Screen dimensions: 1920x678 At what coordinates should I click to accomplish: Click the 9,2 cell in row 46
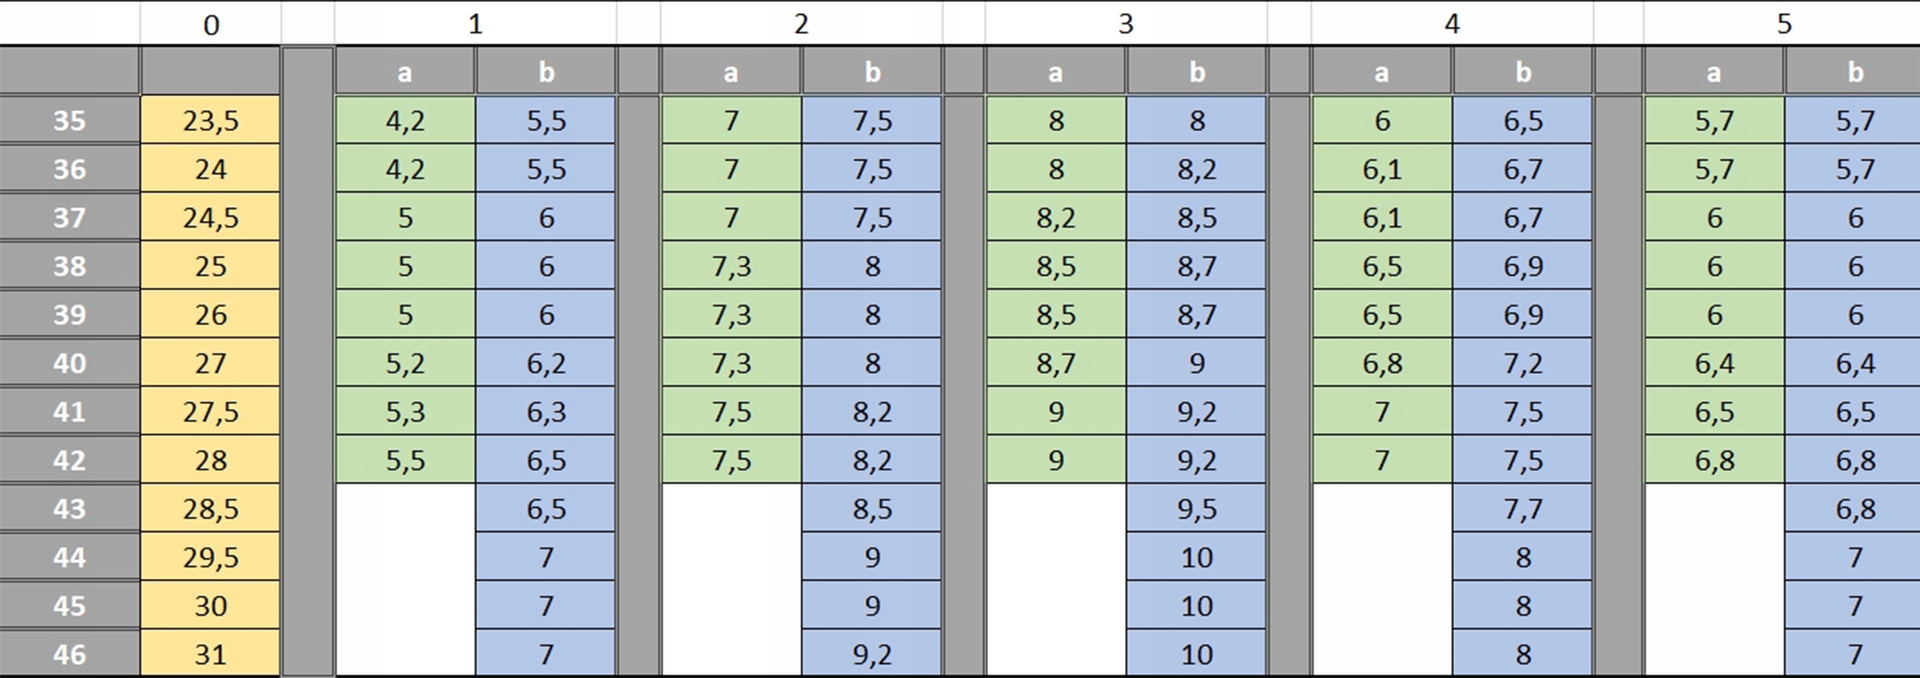(872, 654)
